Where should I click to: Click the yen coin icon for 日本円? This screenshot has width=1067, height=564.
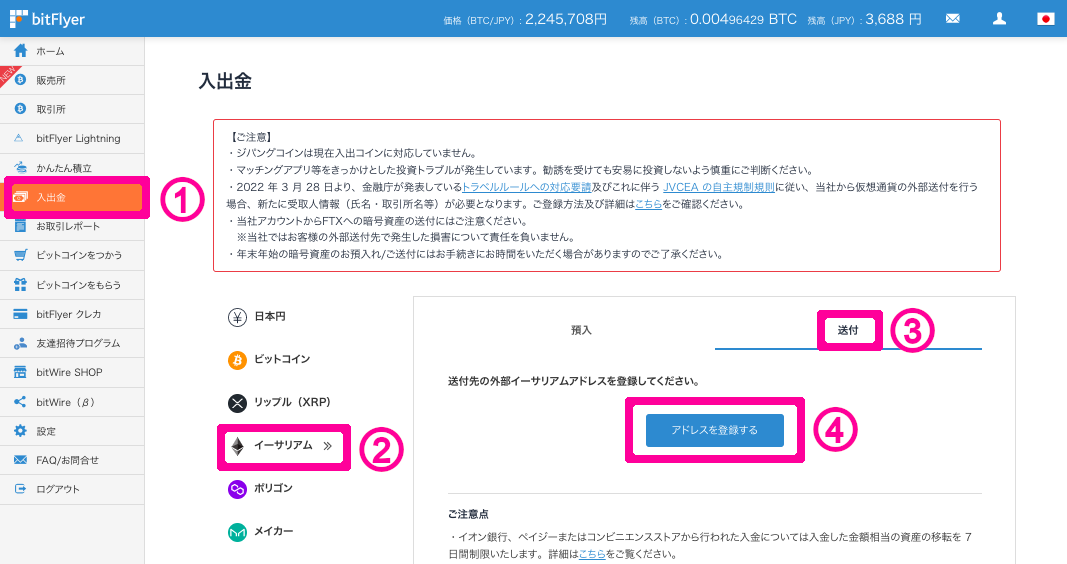tap(237, 317)
